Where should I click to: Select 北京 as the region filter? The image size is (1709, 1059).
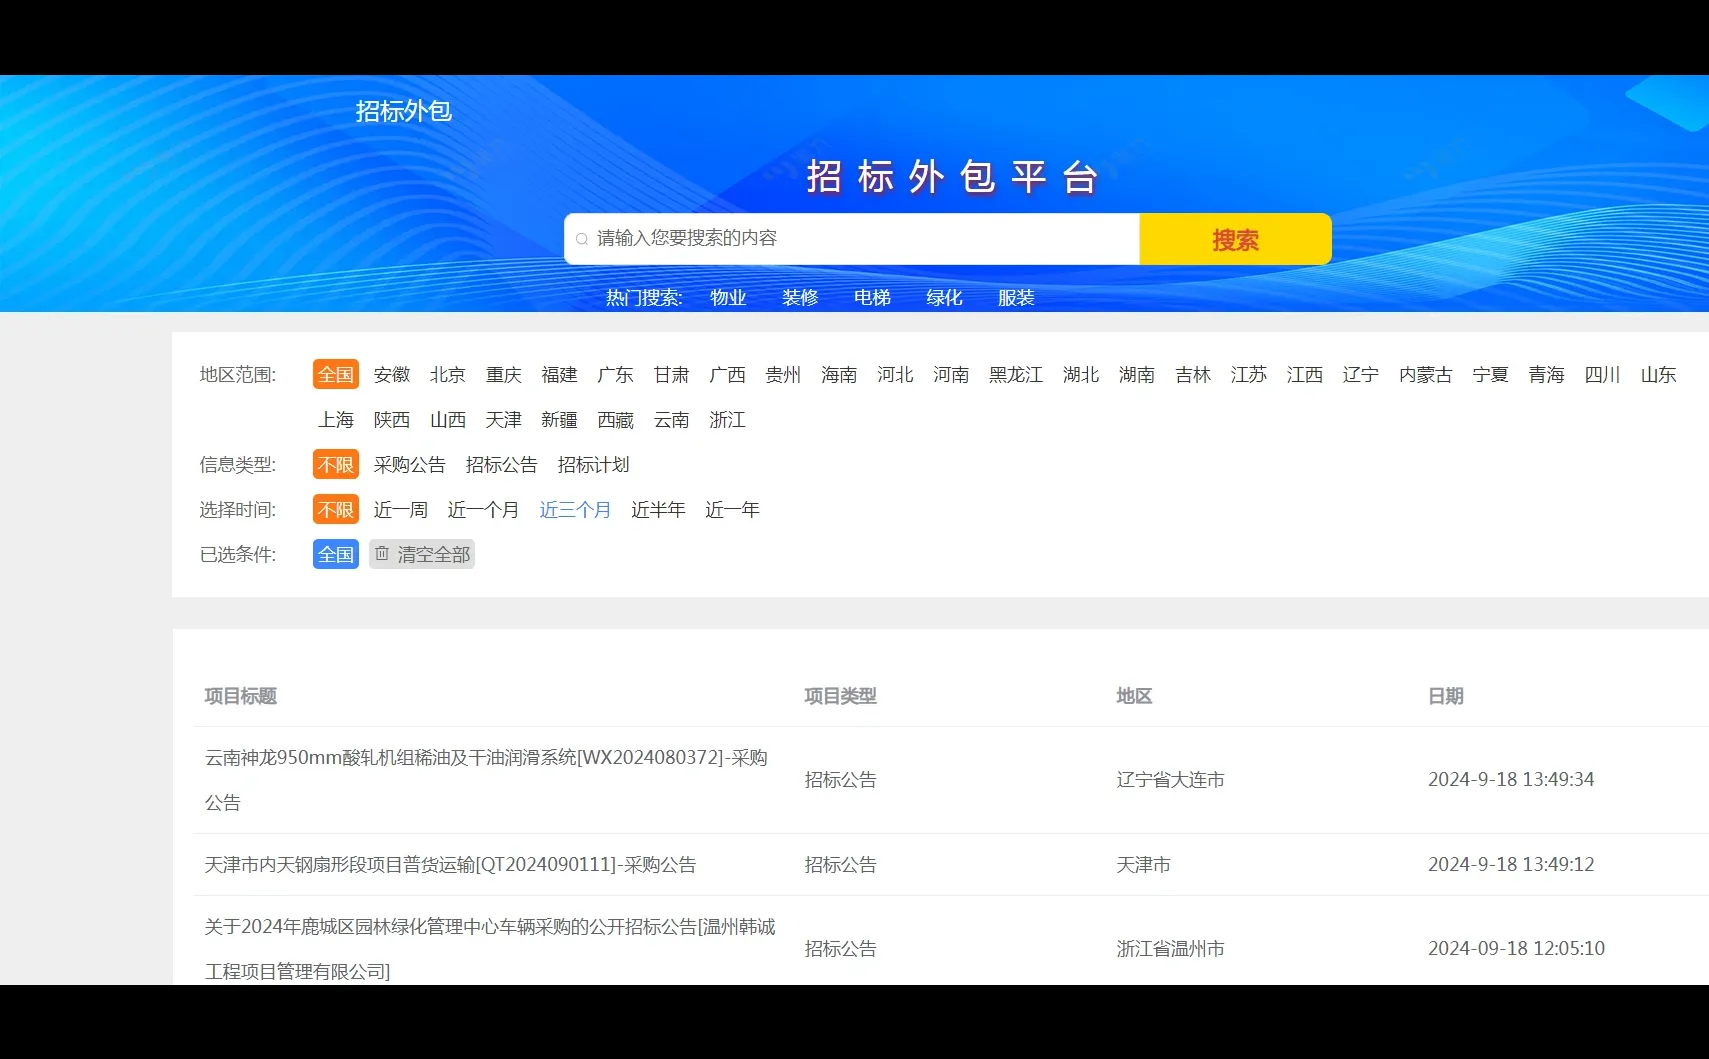click(447, 374)
